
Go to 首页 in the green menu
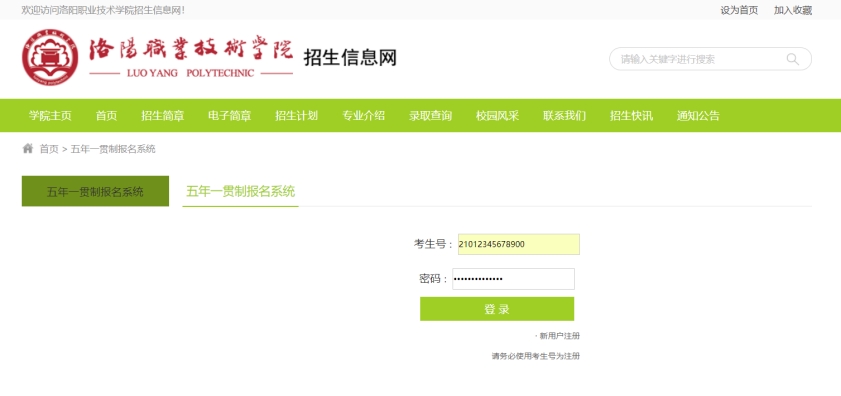click(x=106, y=115)
